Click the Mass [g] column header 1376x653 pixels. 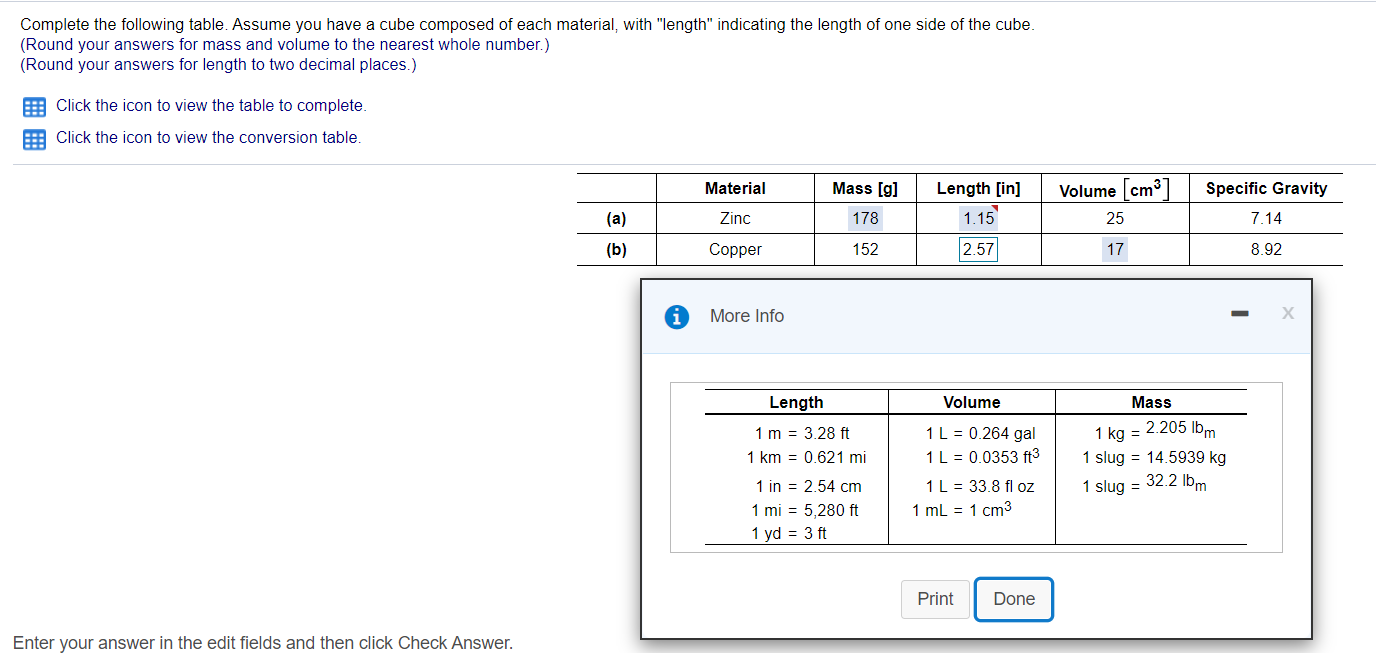pos(865,188)
